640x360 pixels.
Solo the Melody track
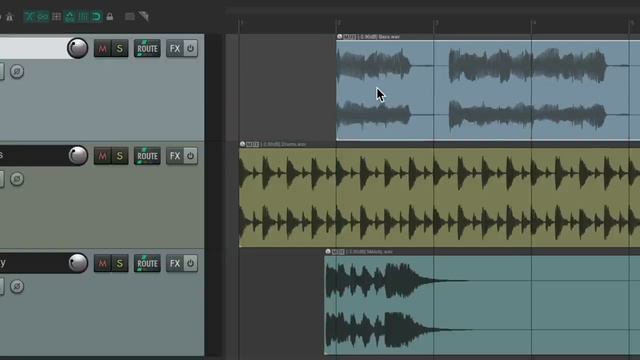(120, 263)
